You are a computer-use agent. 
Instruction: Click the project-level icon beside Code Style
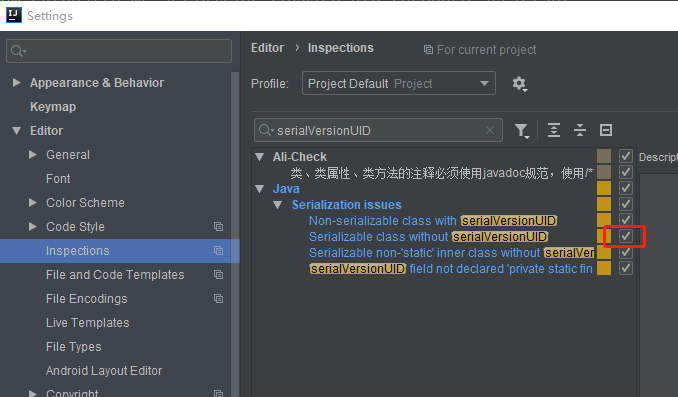pyautogui.click(x=218, y=227)
